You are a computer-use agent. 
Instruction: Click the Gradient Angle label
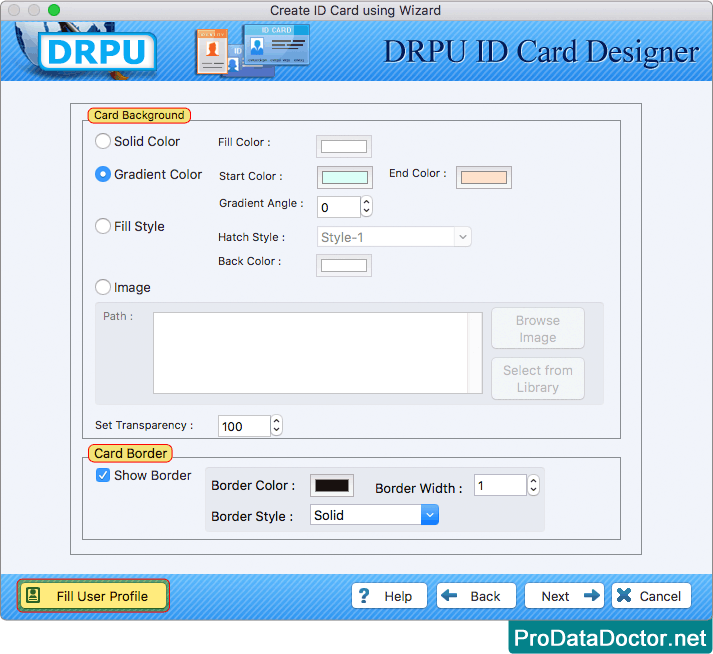click(x=261, y=203)
